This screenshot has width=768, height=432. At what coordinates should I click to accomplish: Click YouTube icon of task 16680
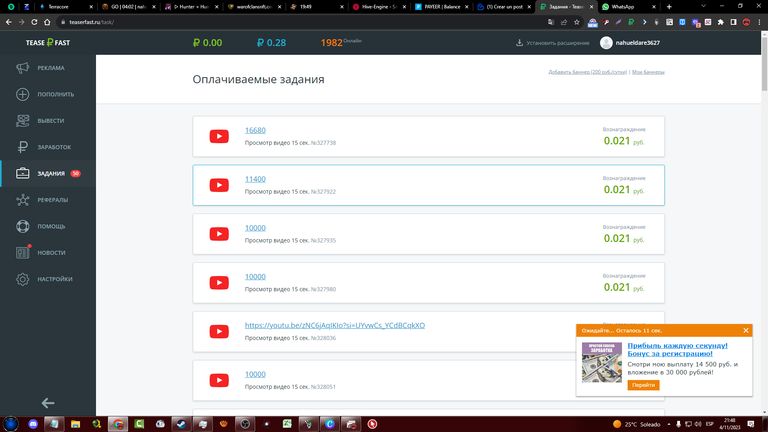pos(219,136)
